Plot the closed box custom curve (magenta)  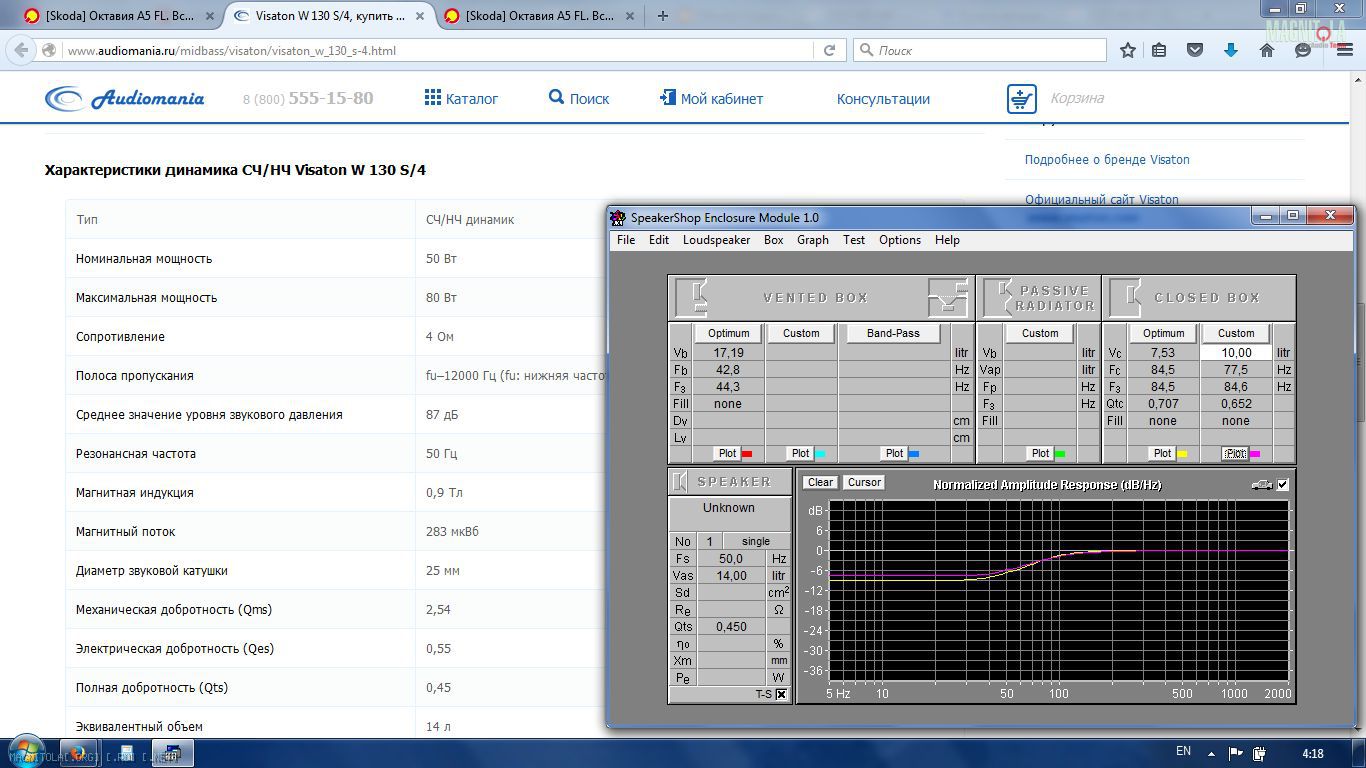tap(1235, 454)
